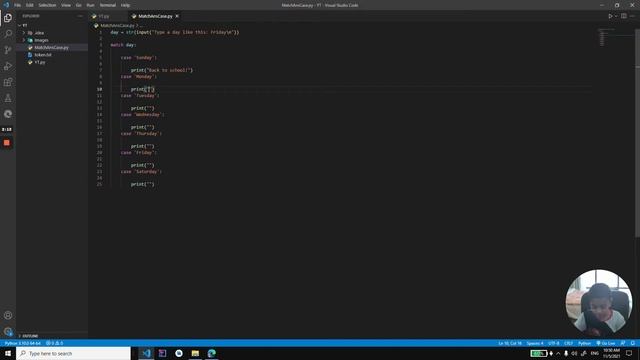Open the Edit menu
Viewport: 640px width, 360px height.
[x=30, y=5]
